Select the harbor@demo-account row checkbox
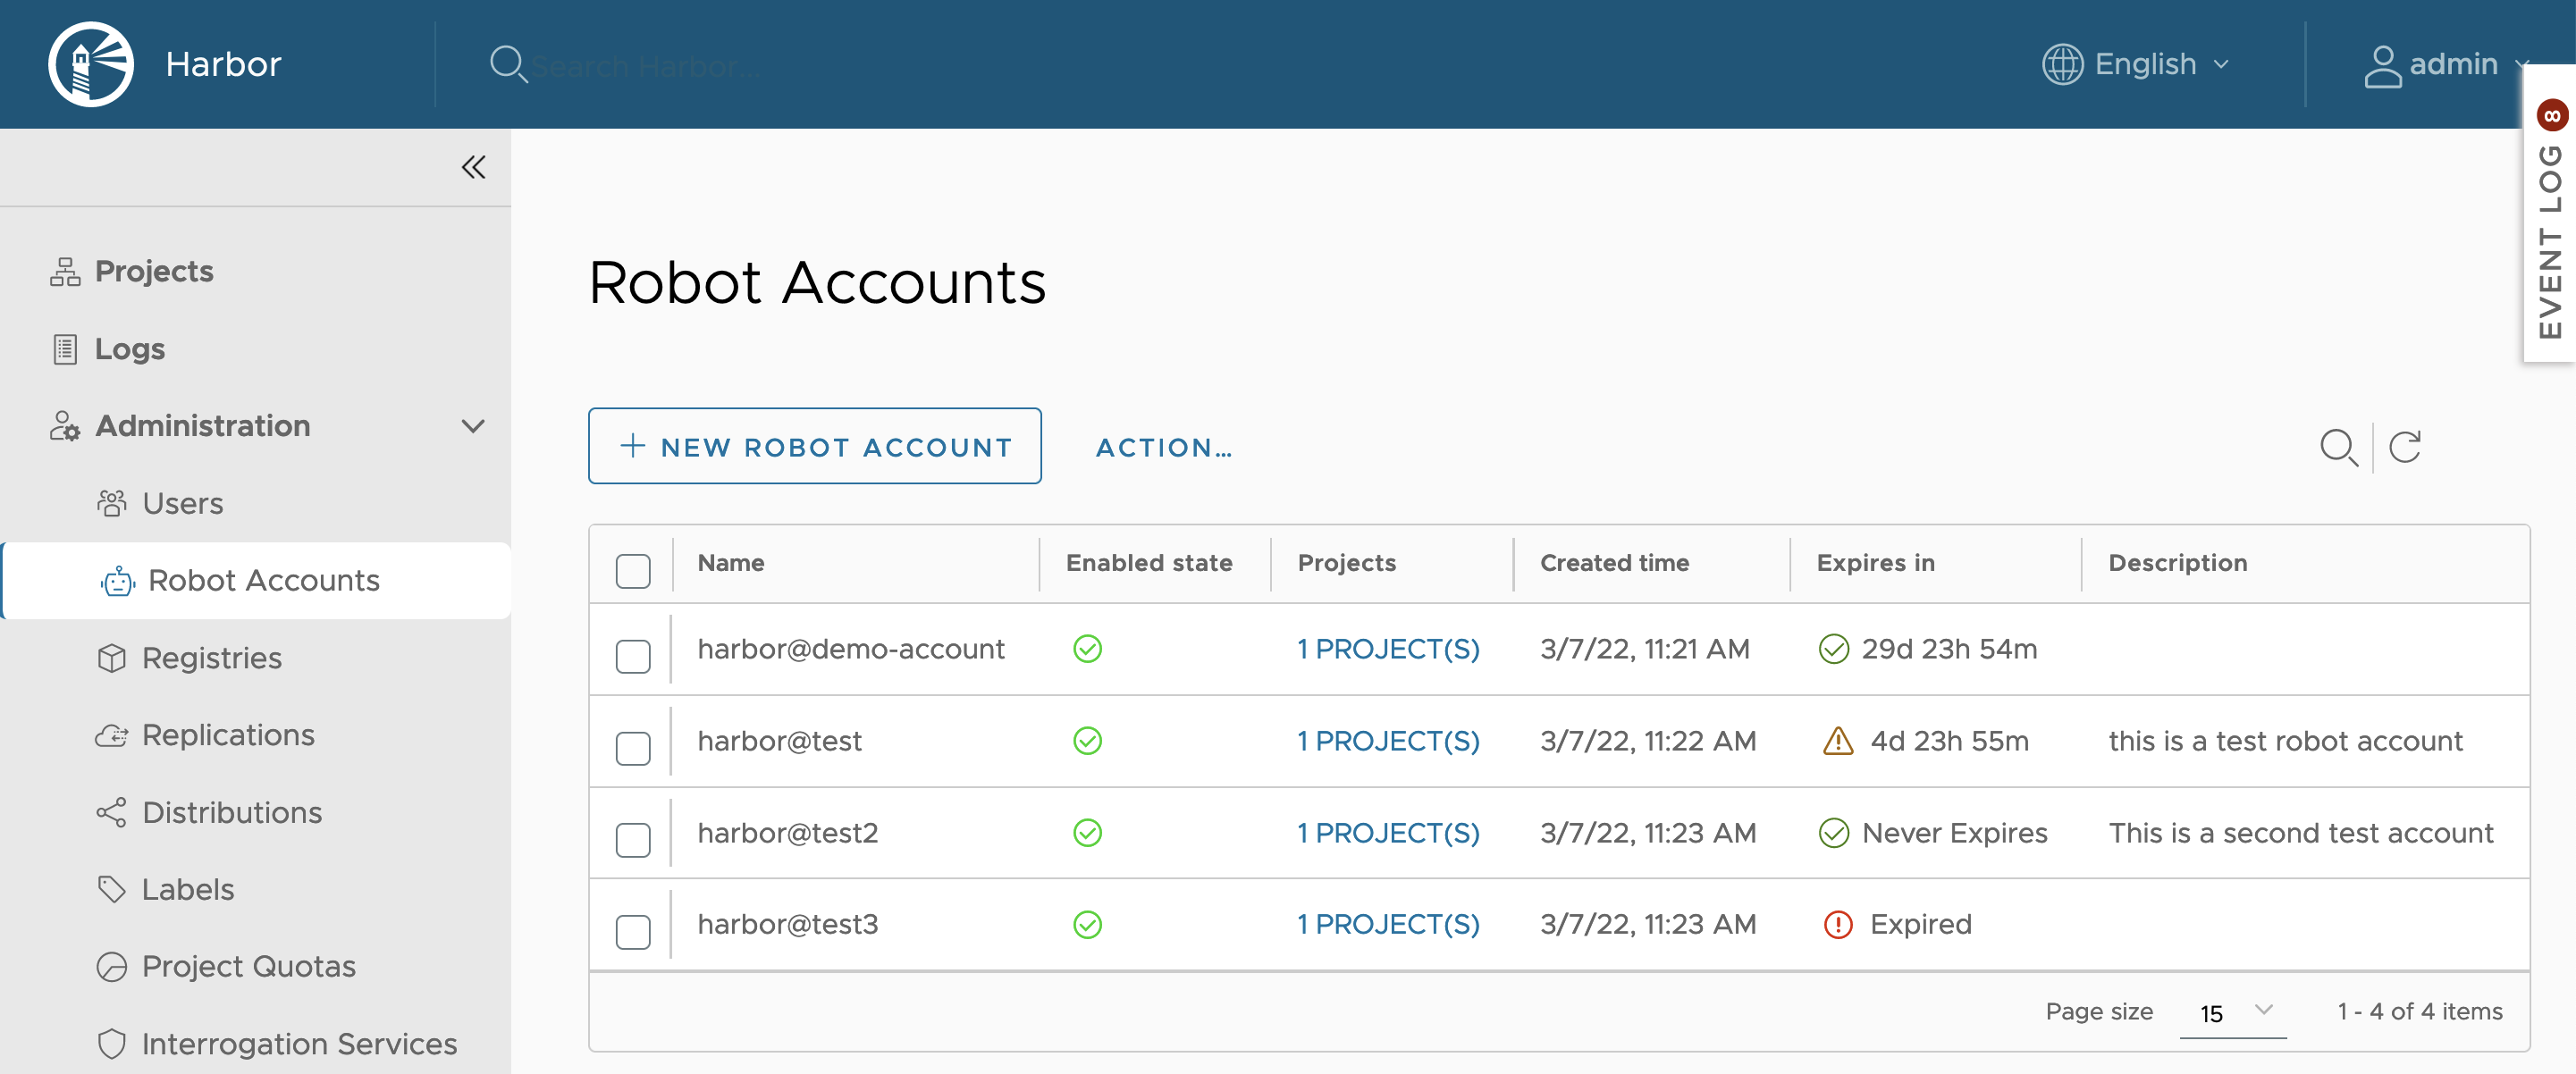 [633, 657]
